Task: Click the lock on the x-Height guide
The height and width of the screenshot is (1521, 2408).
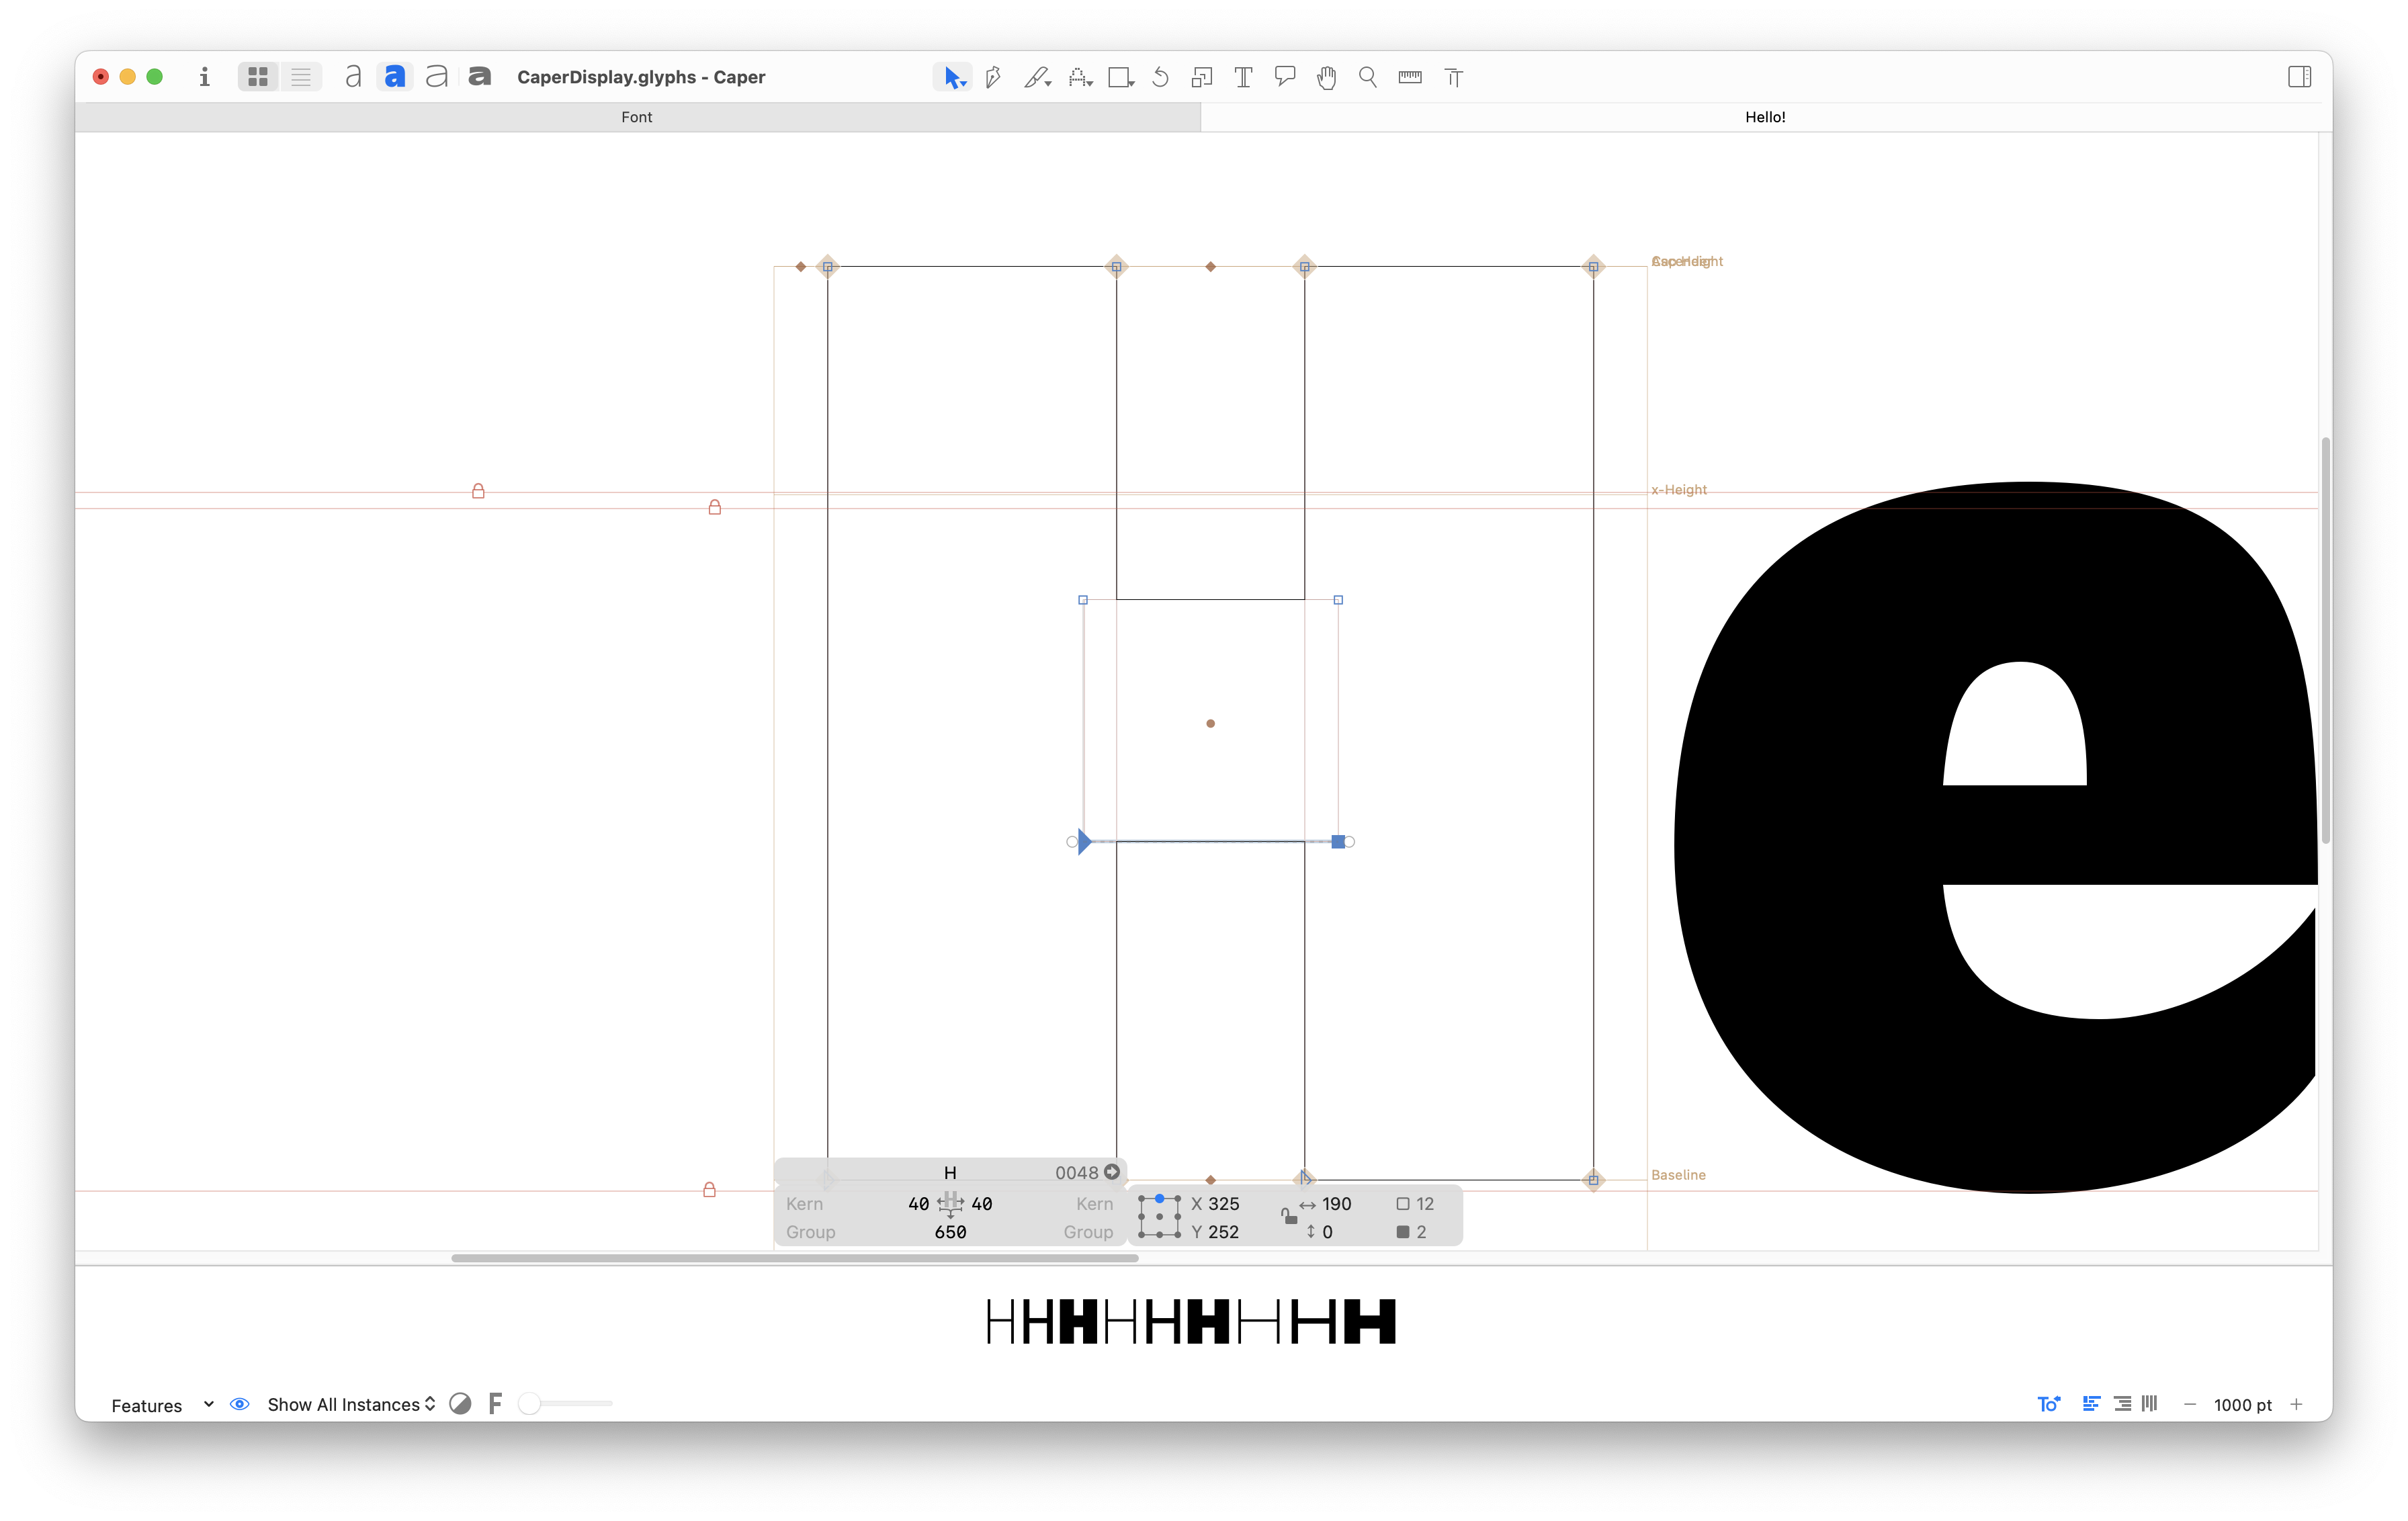Action: tap(478, 491)
